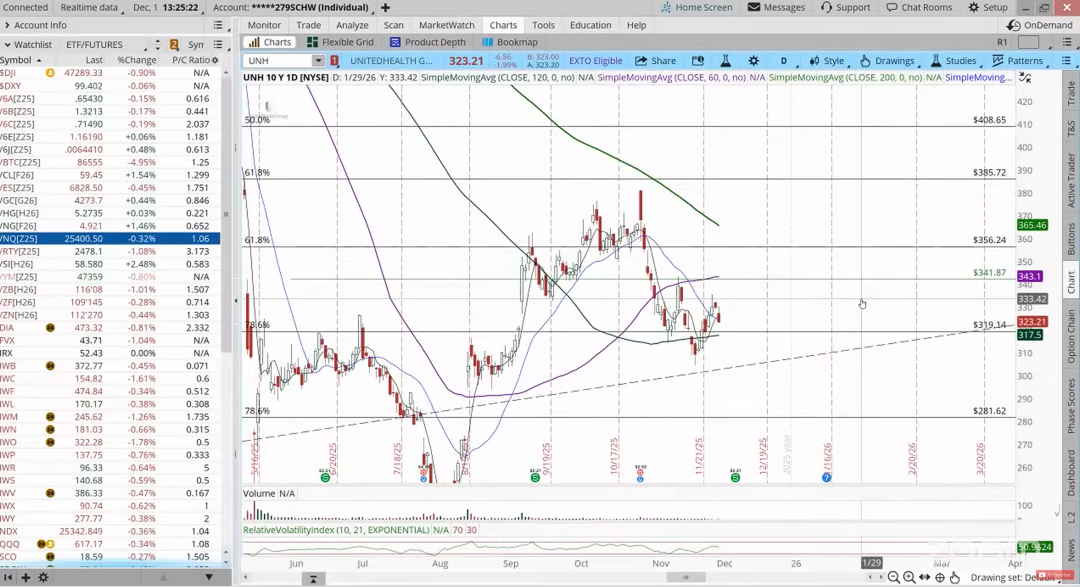Viewport: 1080px width, 587px height.
Task: Toggle chart drawings visibility icon near top right
Action: pos(1025,78)
